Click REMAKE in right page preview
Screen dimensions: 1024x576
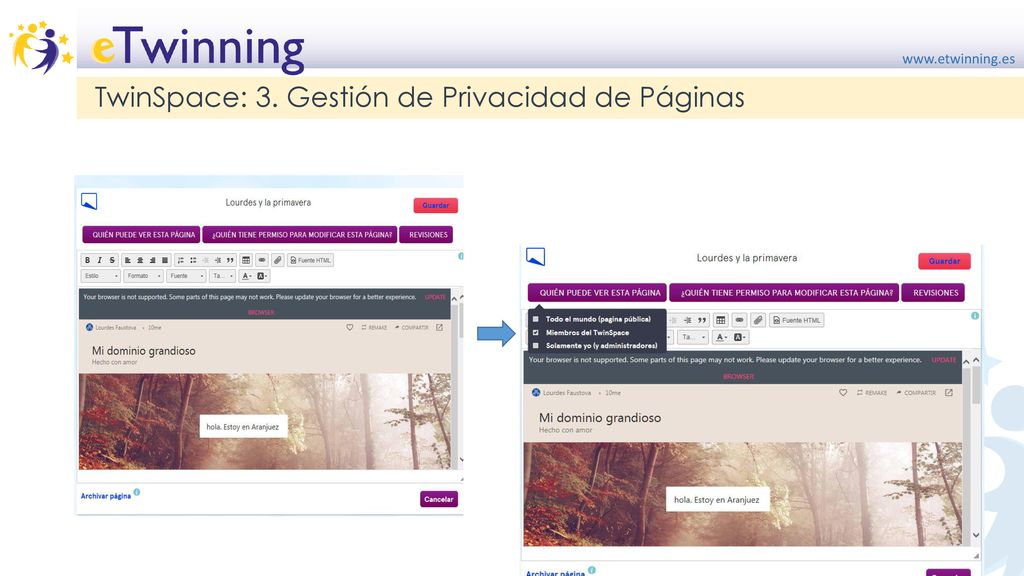[872, 392]
